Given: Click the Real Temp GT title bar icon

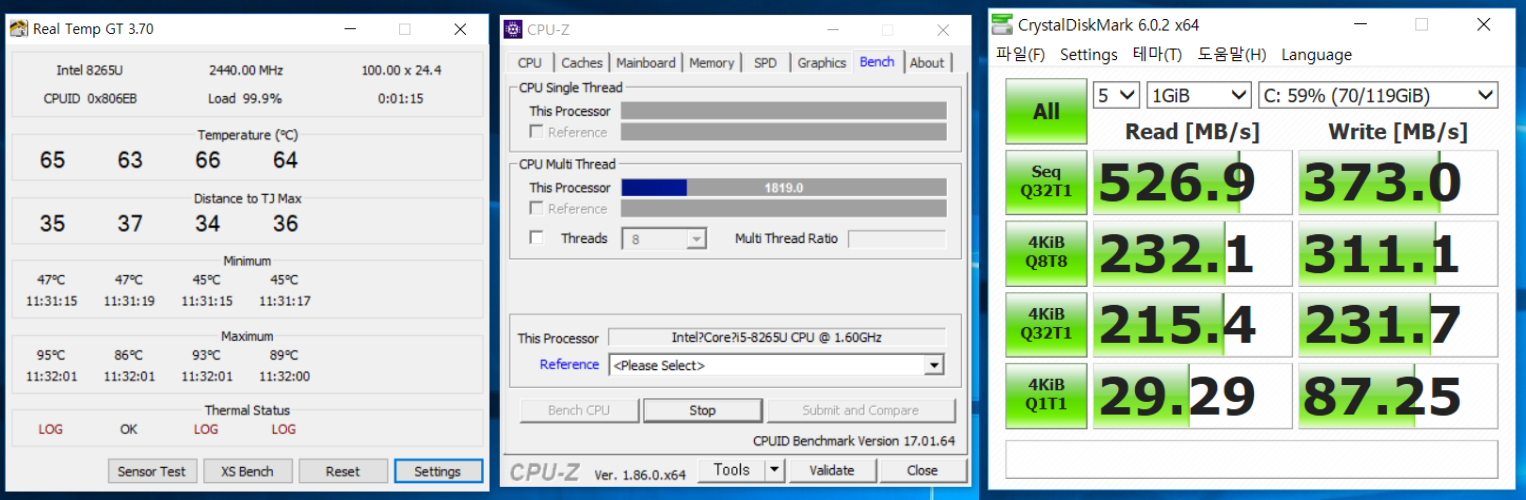Looking at the screenshot, I should click(19, 29).
